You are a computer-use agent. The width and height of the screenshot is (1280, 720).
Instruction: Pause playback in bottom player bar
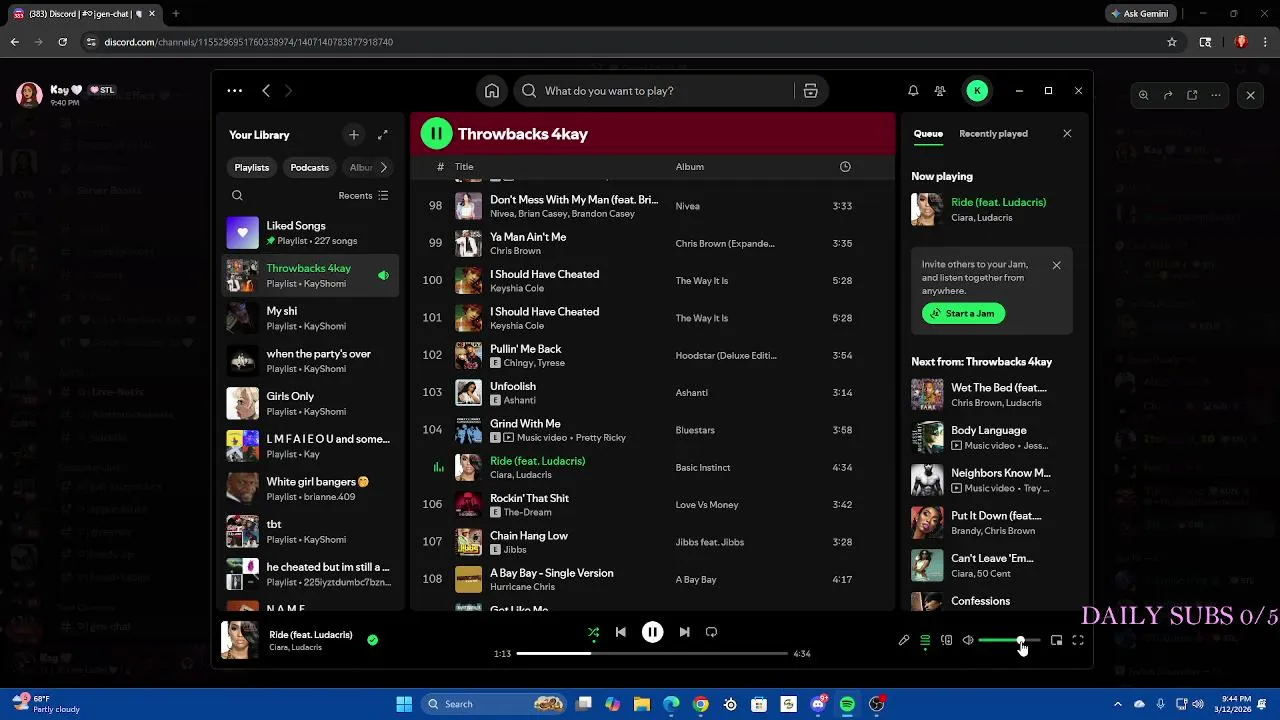652,632
